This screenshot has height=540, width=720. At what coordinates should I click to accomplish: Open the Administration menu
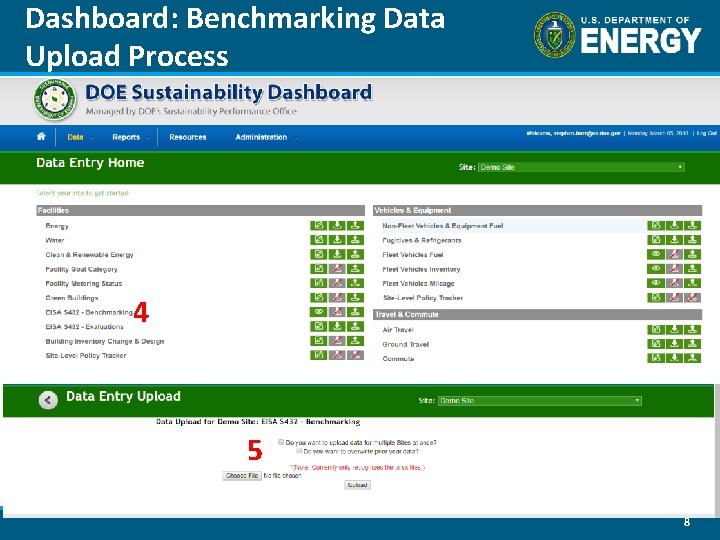click(x=261, y=137)
